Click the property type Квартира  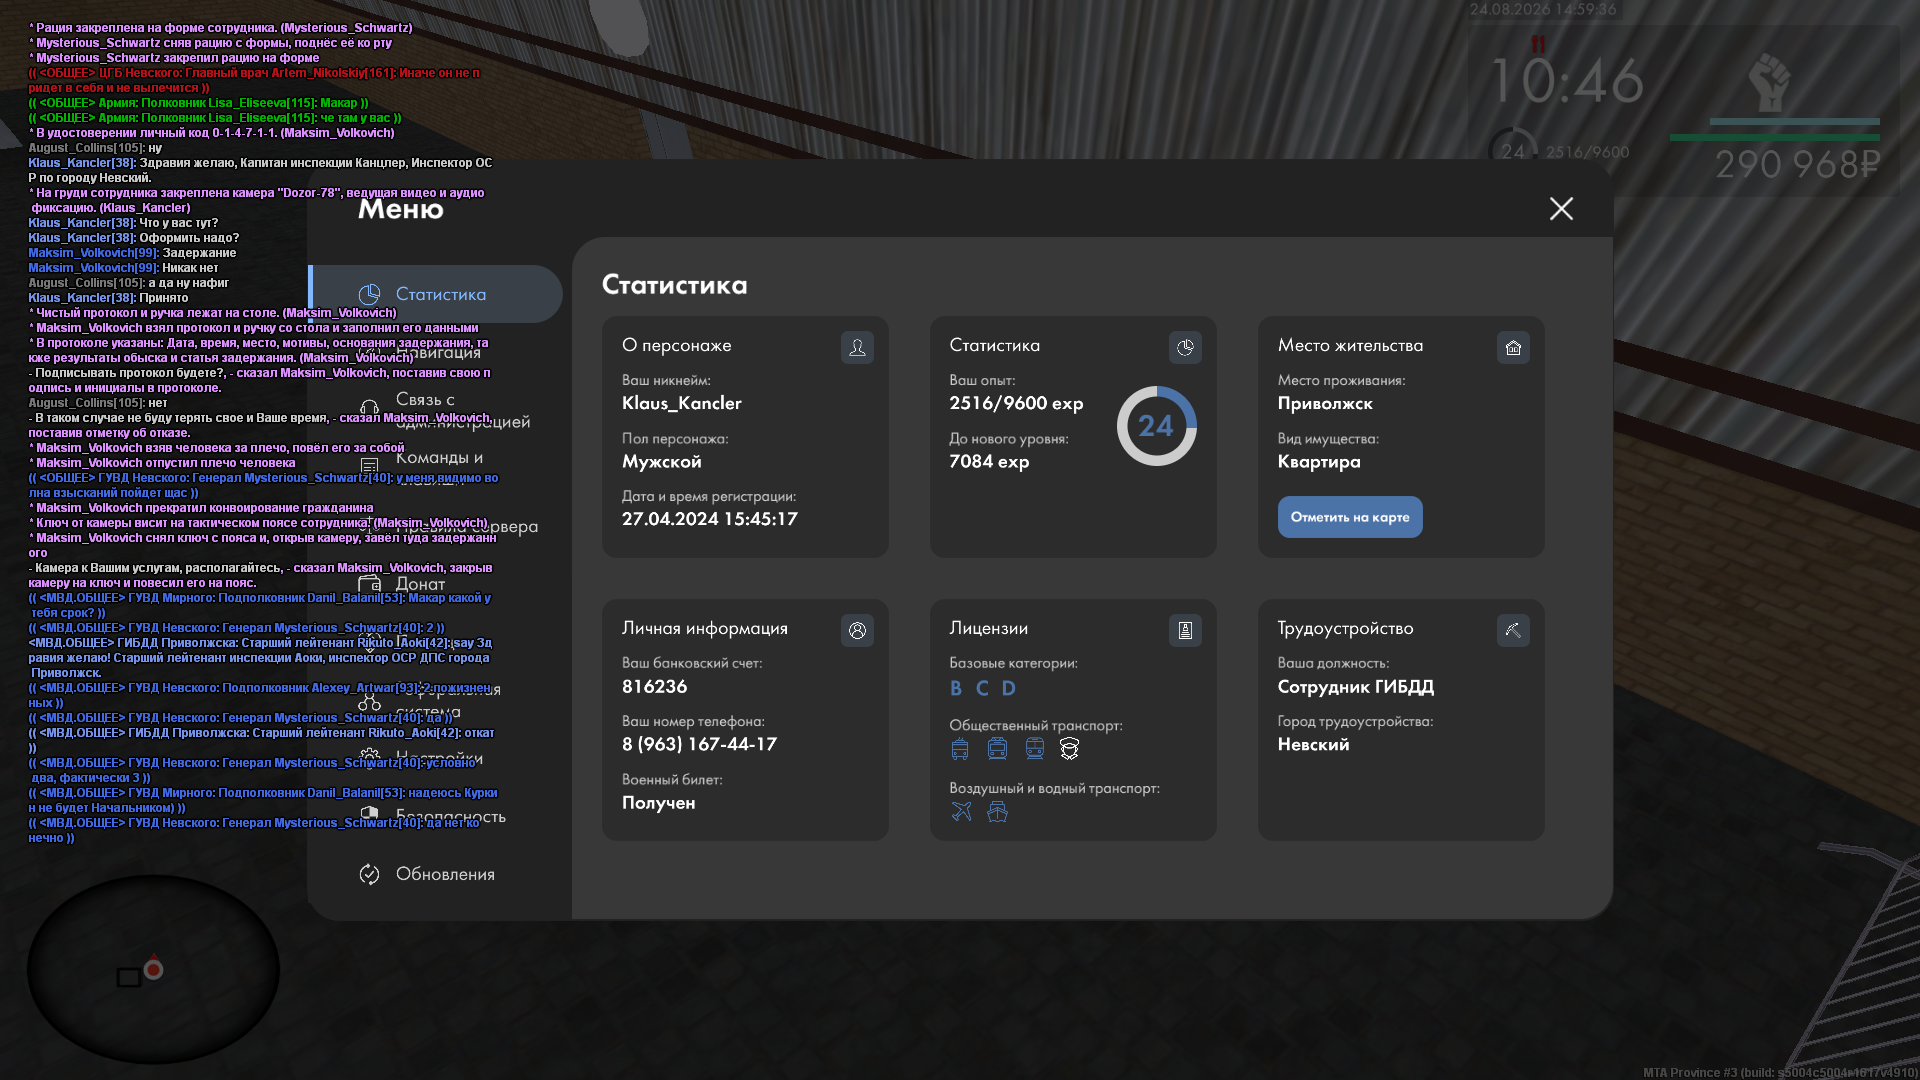tap(1319, 461)
